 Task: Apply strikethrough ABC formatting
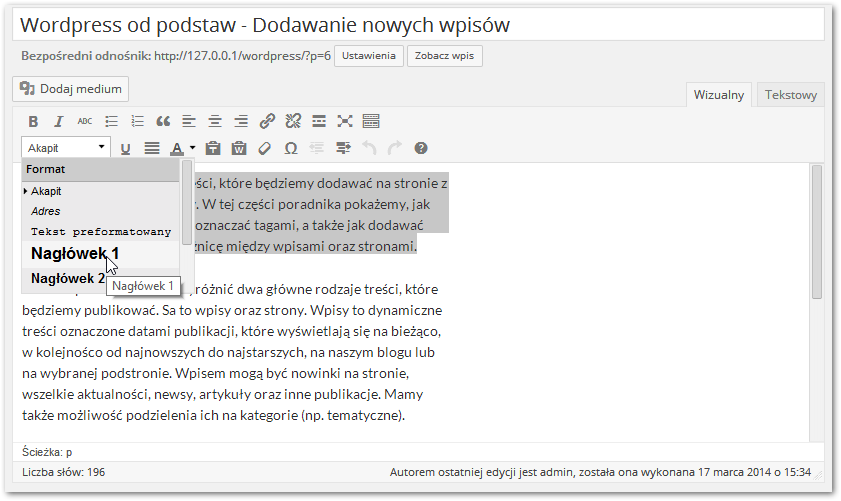coord(85,122)
